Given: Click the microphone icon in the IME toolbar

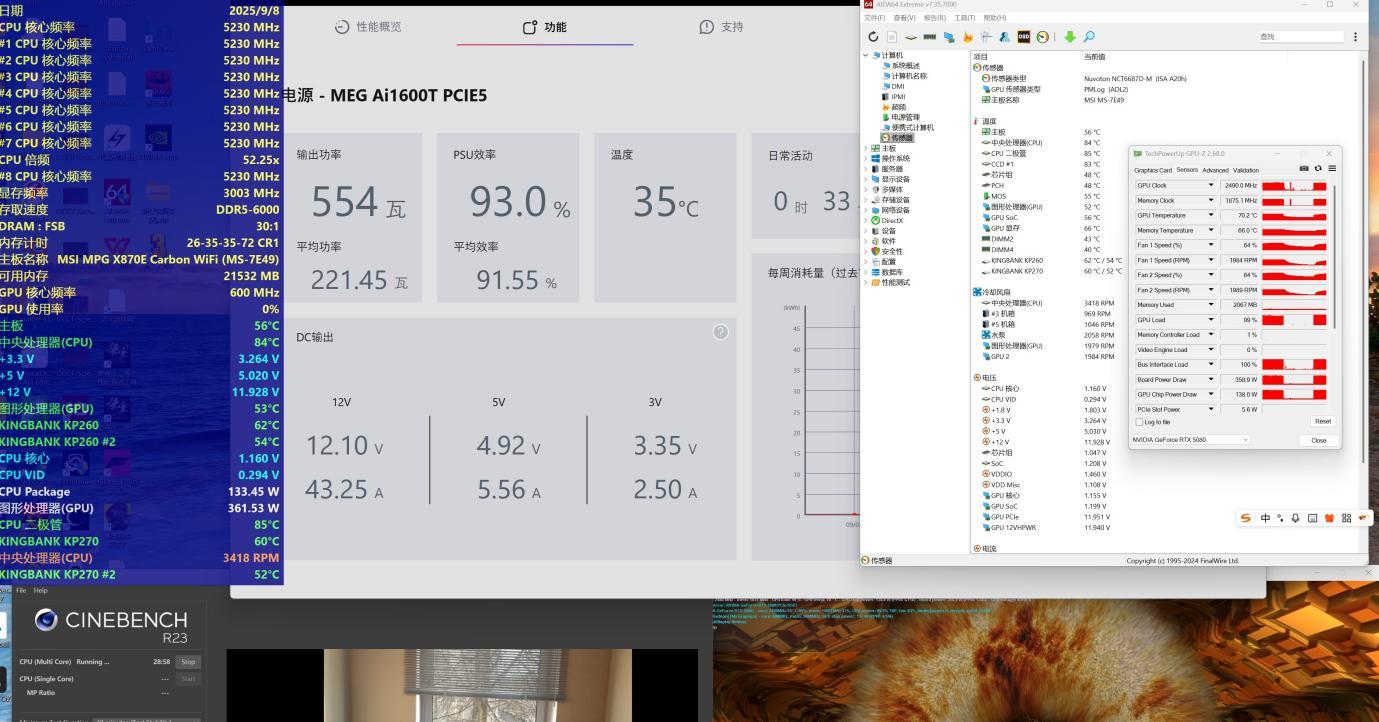Looking at the screenshot, I should coord(1295,518).
